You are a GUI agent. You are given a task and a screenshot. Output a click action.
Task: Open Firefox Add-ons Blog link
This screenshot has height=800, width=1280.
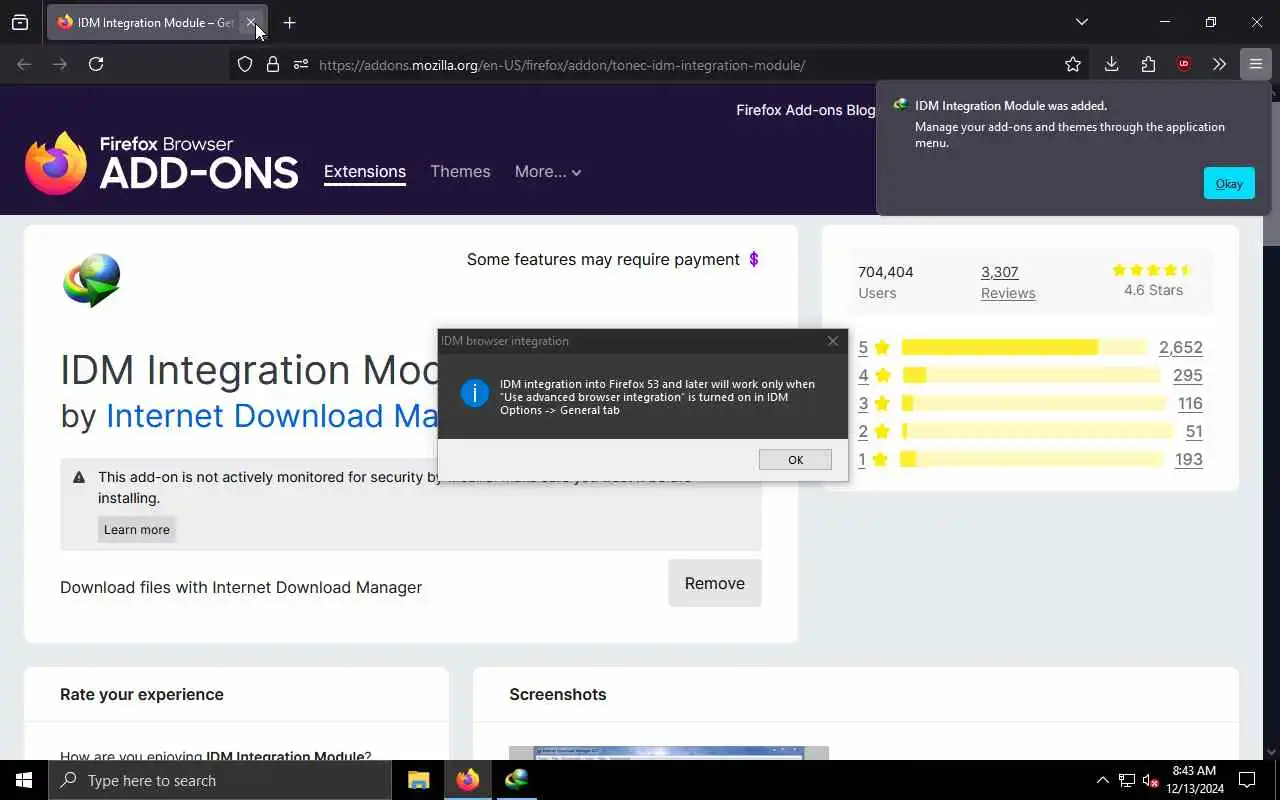[805, 110]
